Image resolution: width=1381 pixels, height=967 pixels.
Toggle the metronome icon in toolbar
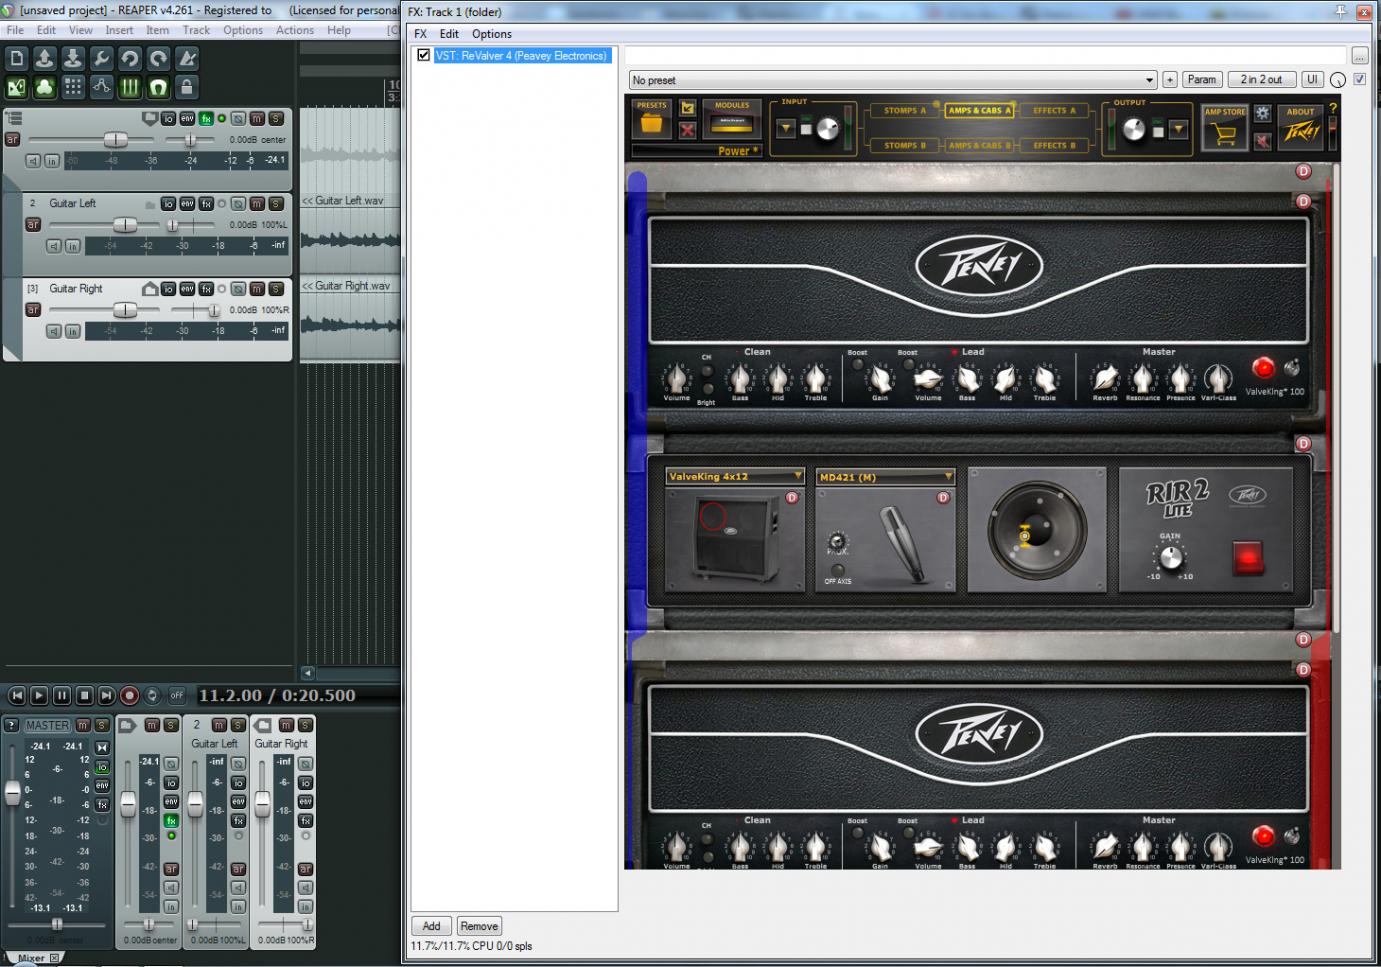click(x=187, y=59)
